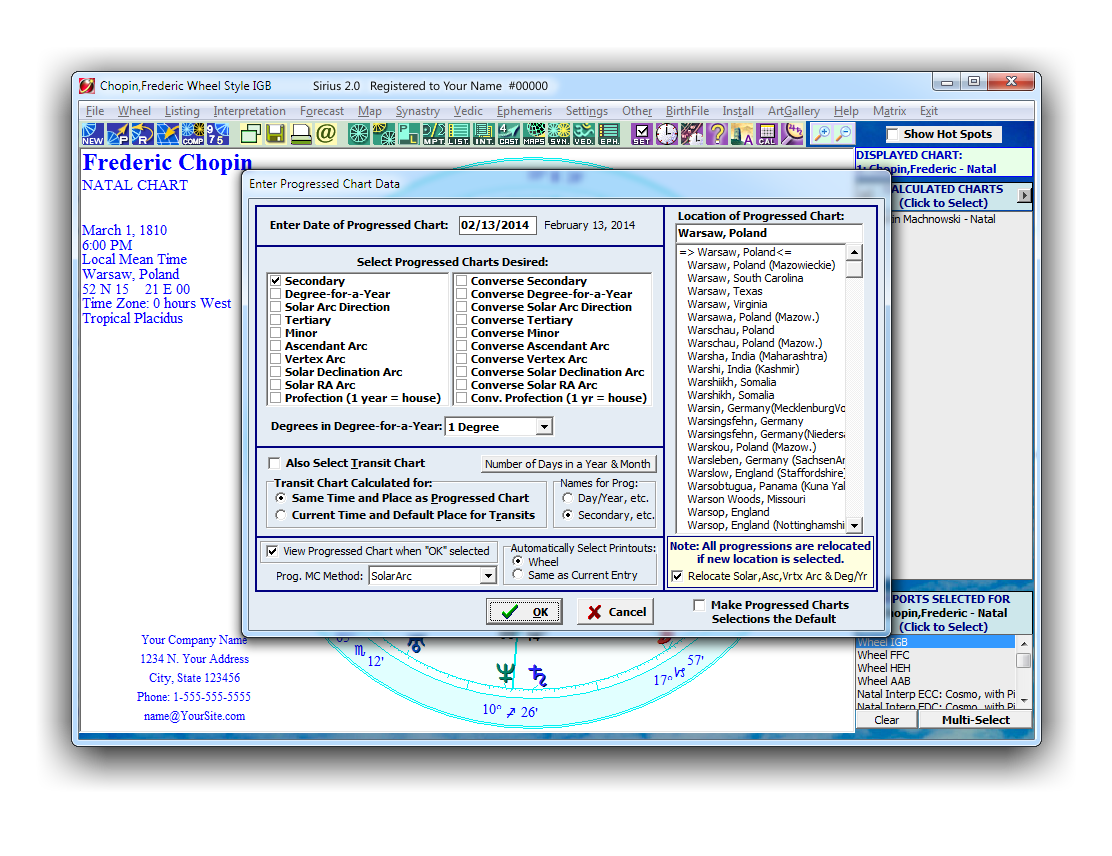Click the Clear button in the reports panel

[886, 720]
